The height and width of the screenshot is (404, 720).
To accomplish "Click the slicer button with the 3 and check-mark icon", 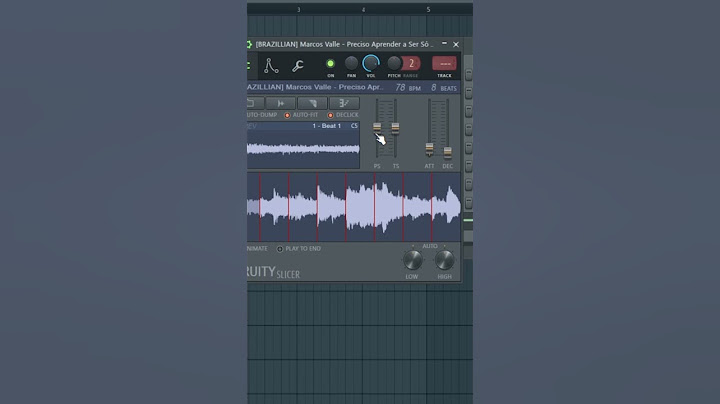I will click(x=344, y=103).
